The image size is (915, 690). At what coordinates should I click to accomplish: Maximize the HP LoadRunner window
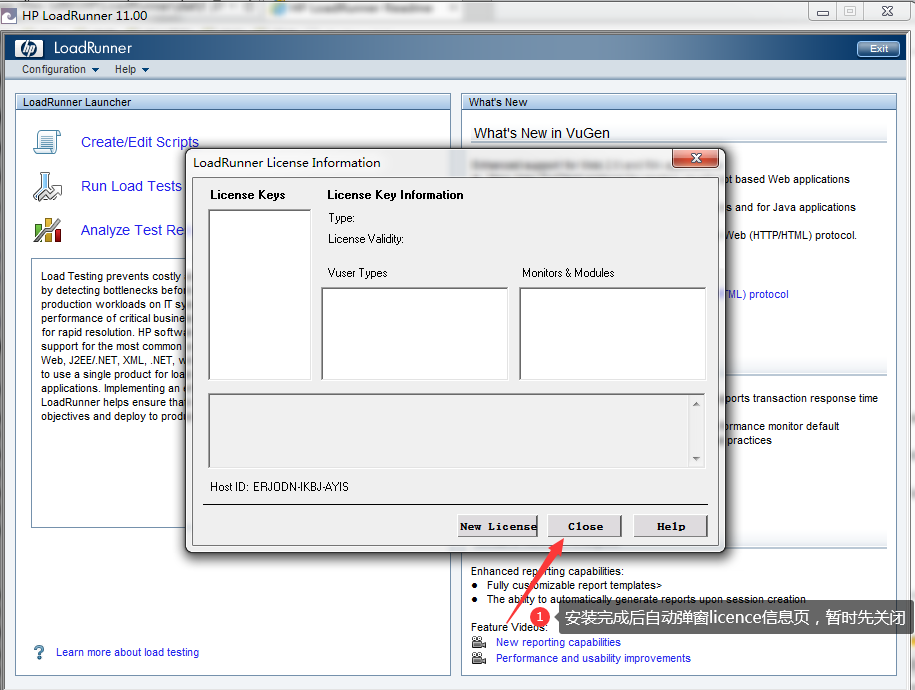(850, 12)
